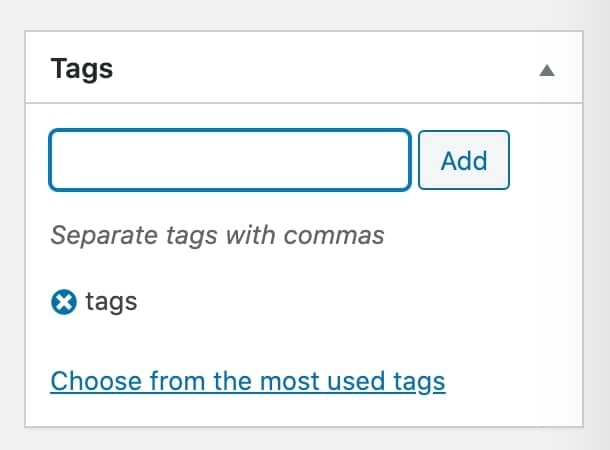
Task: Click the Tags panel heading
Action: pos(82,69)
